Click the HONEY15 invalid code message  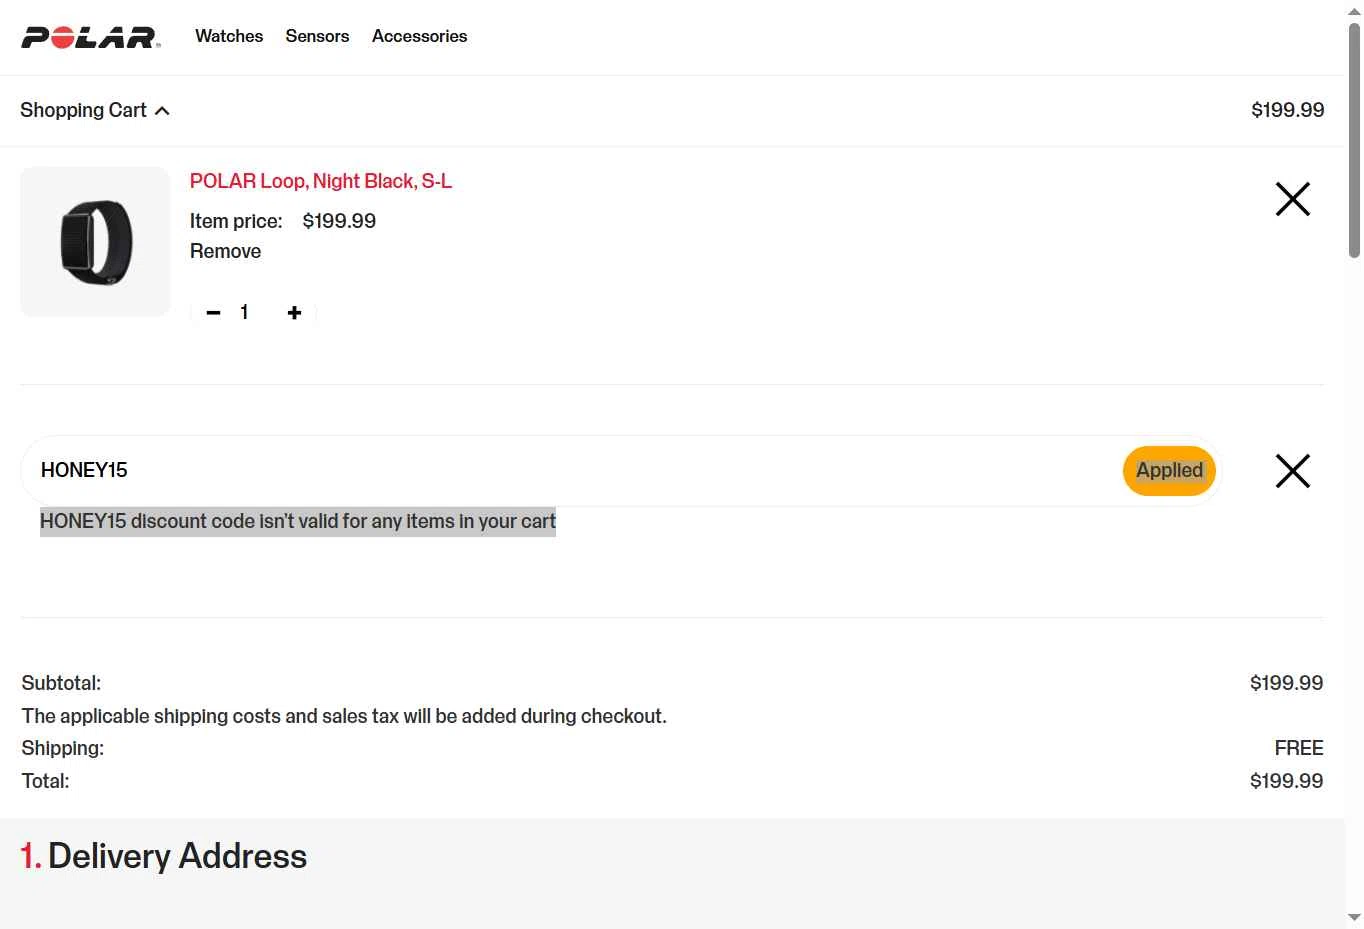[x=298, y=521]
